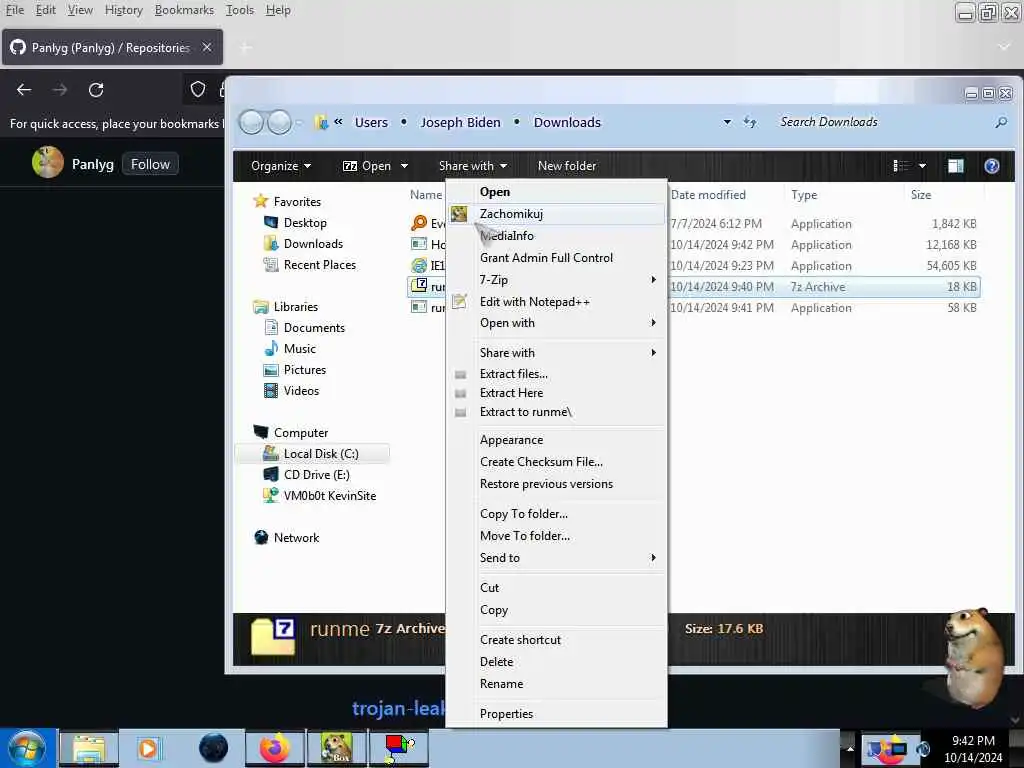Screen dimensions: 1024x768
Task: Toggle the preview pane icon
Action: tap(955, 166)
